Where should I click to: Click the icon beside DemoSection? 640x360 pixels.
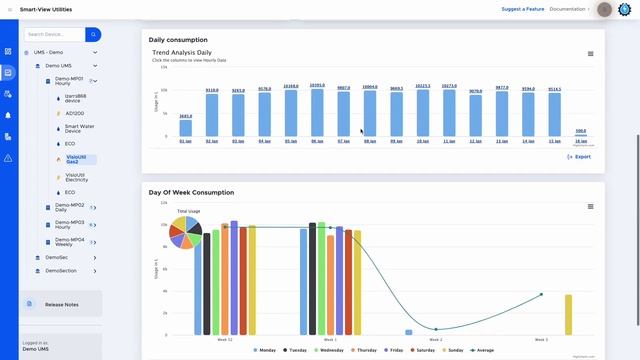click(38, 271)
